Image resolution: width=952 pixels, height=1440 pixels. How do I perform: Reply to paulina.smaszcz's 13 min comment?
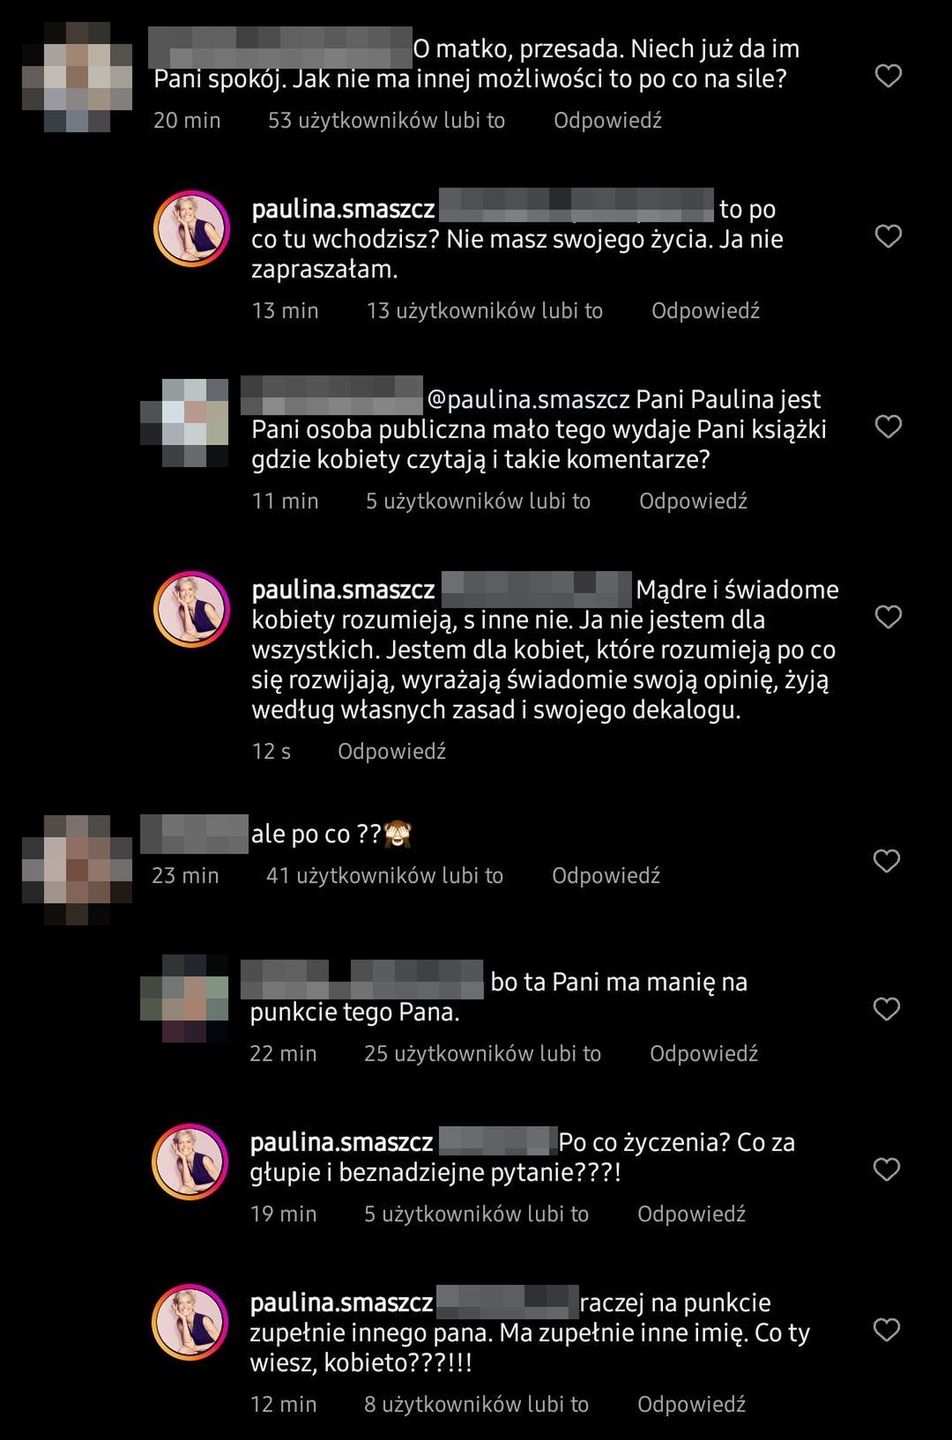(x=706, y=311)
